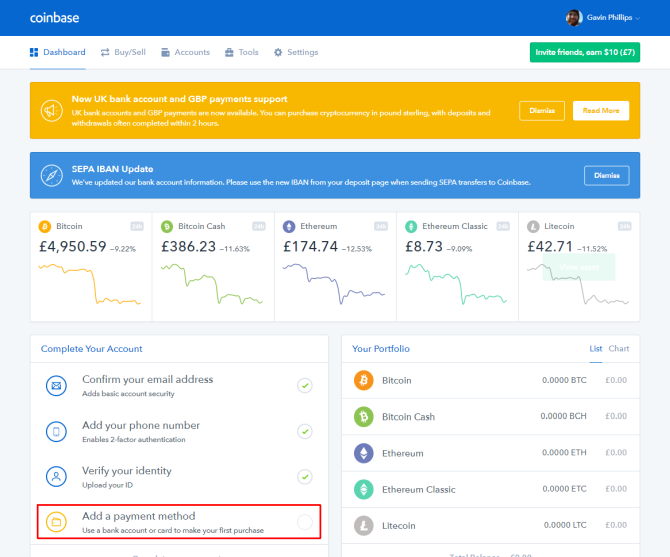Click the compass icon in SEPA banner

click(52, 176)
